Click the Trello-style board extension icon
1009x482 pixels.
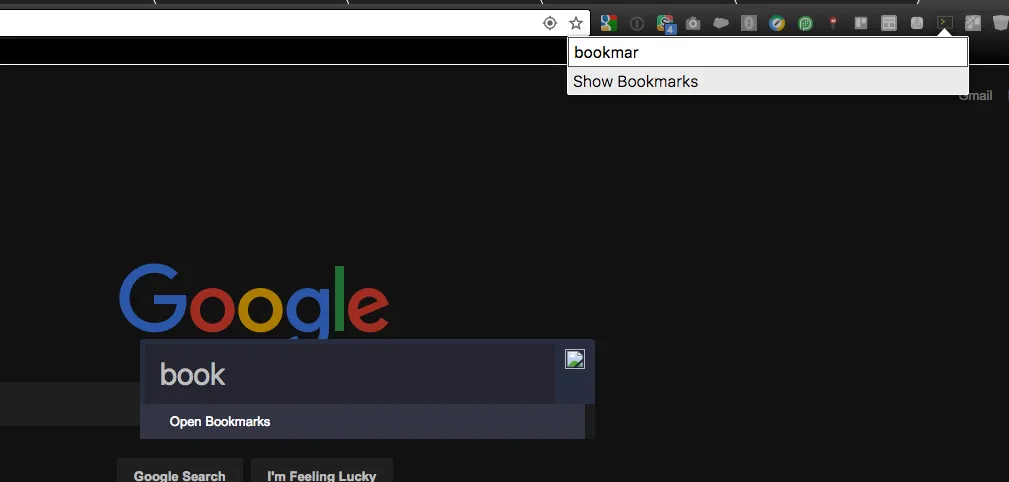(x=860, y=23)
